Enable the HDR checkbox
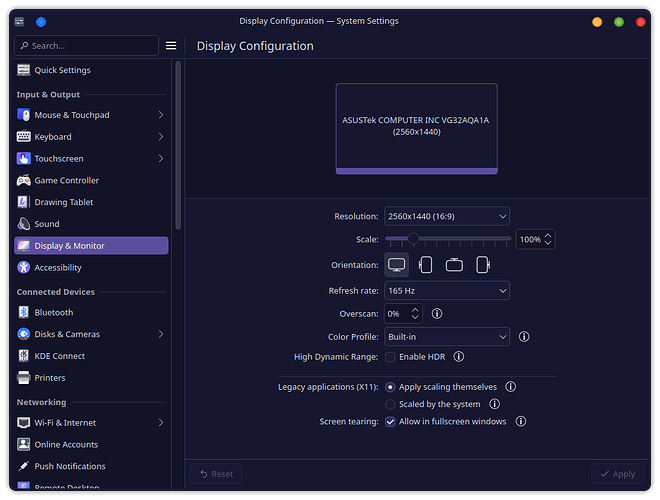The height and width of the screenshot is (500, 660). coord(390,357)
